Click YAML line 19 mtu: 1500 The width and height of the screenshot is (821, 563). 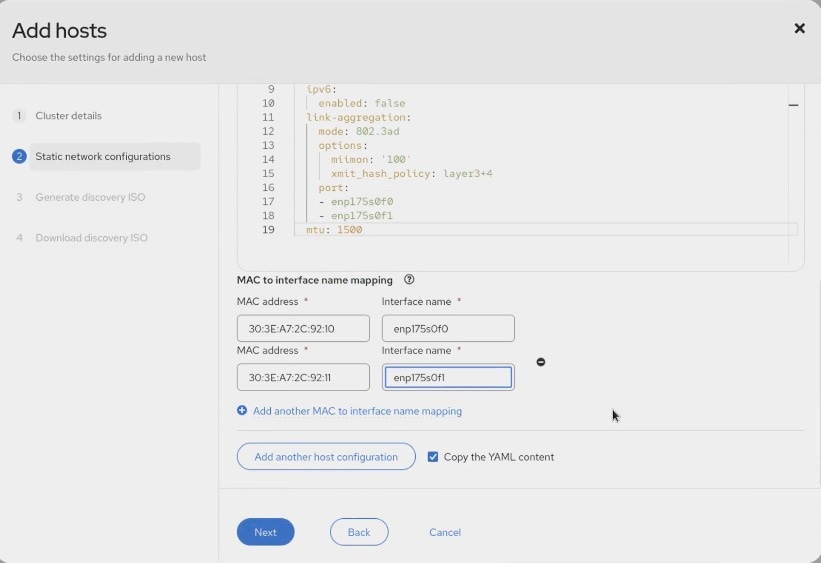(x=334, y=229)
